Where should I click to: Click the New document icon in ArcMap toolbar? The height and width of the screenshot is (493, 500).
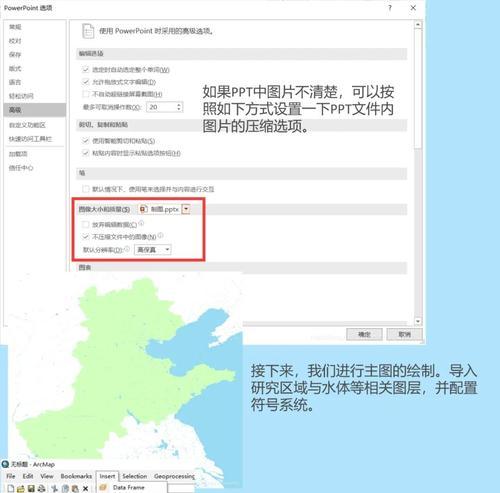[10, 488]
